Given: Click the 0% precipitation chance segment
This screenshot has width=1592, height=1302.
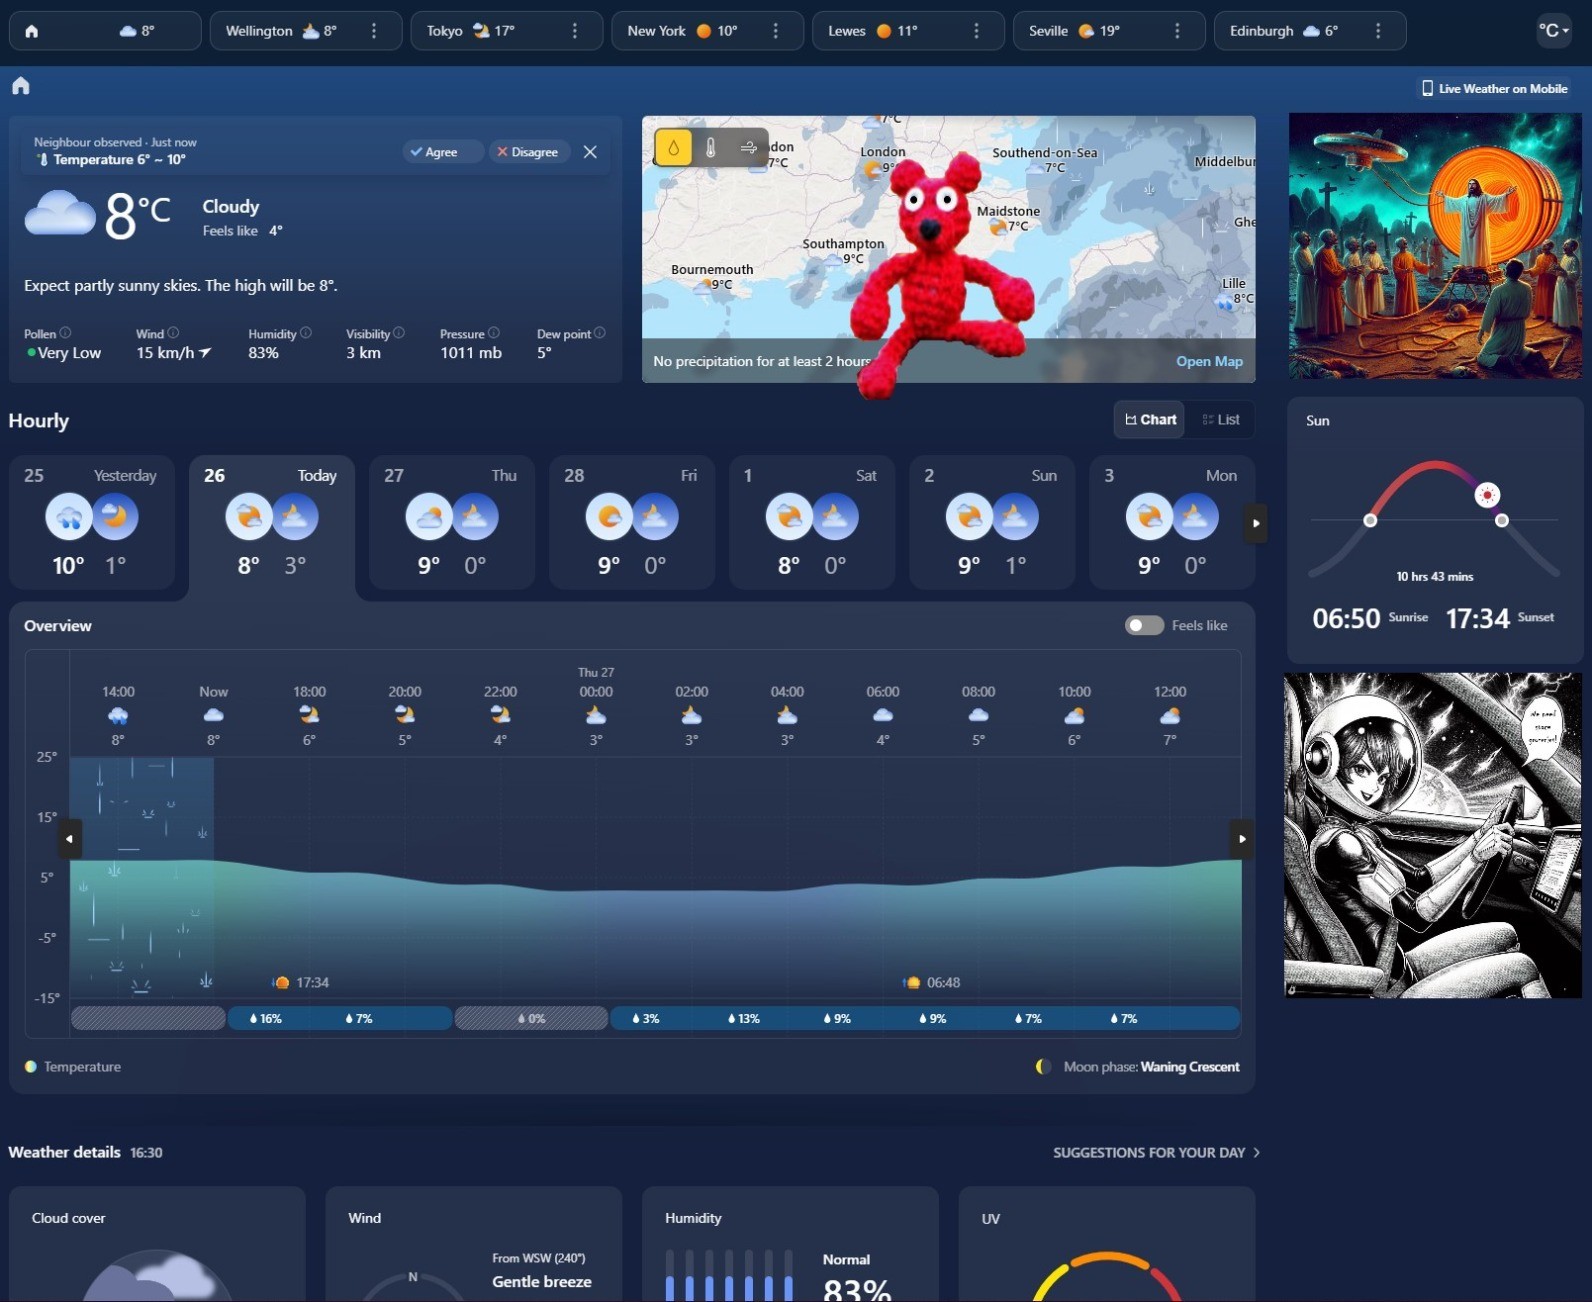Looking at the screenshot, I should pos(531,1019).
